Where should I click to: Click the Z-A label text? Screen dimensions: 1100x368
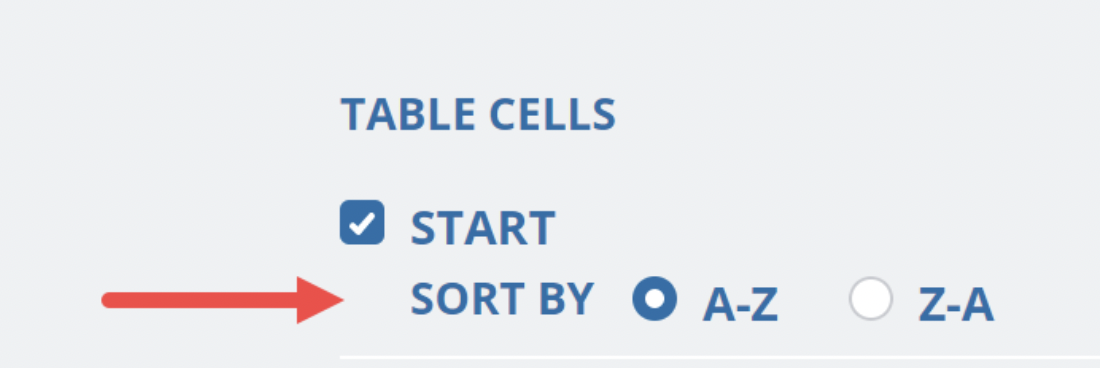point(956,305)
